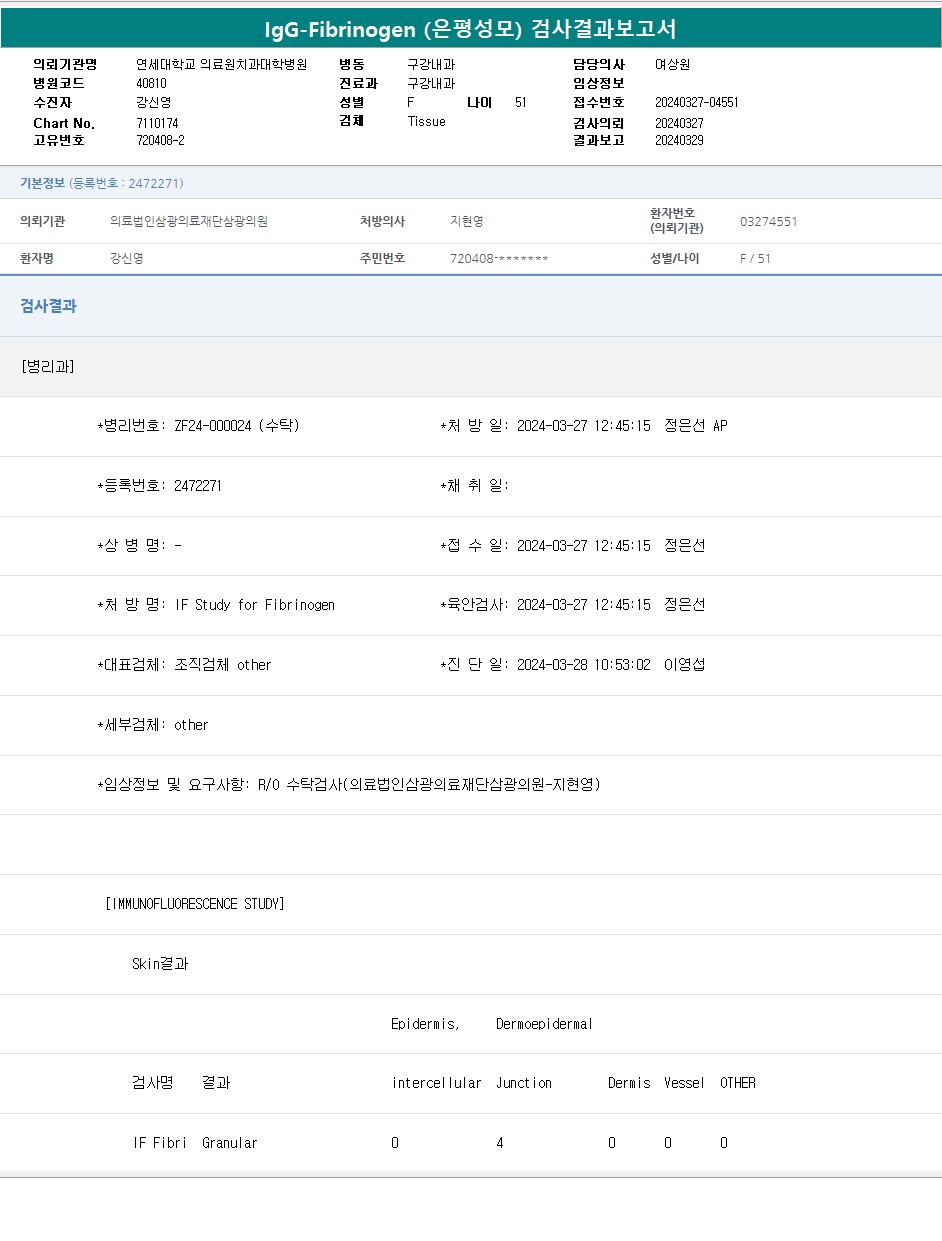This screenshot has height=1241, width=942.
Task: Click the Skin결과 label
Action: point(160,964)
